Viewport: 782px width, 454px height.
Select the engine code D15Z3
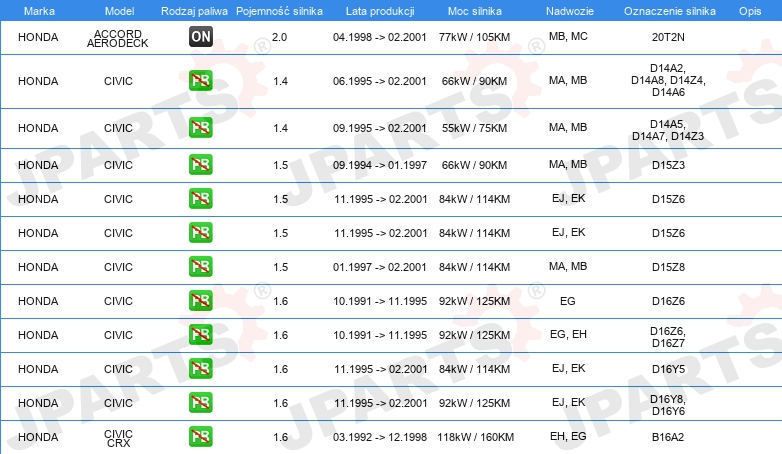coord(668,165)
